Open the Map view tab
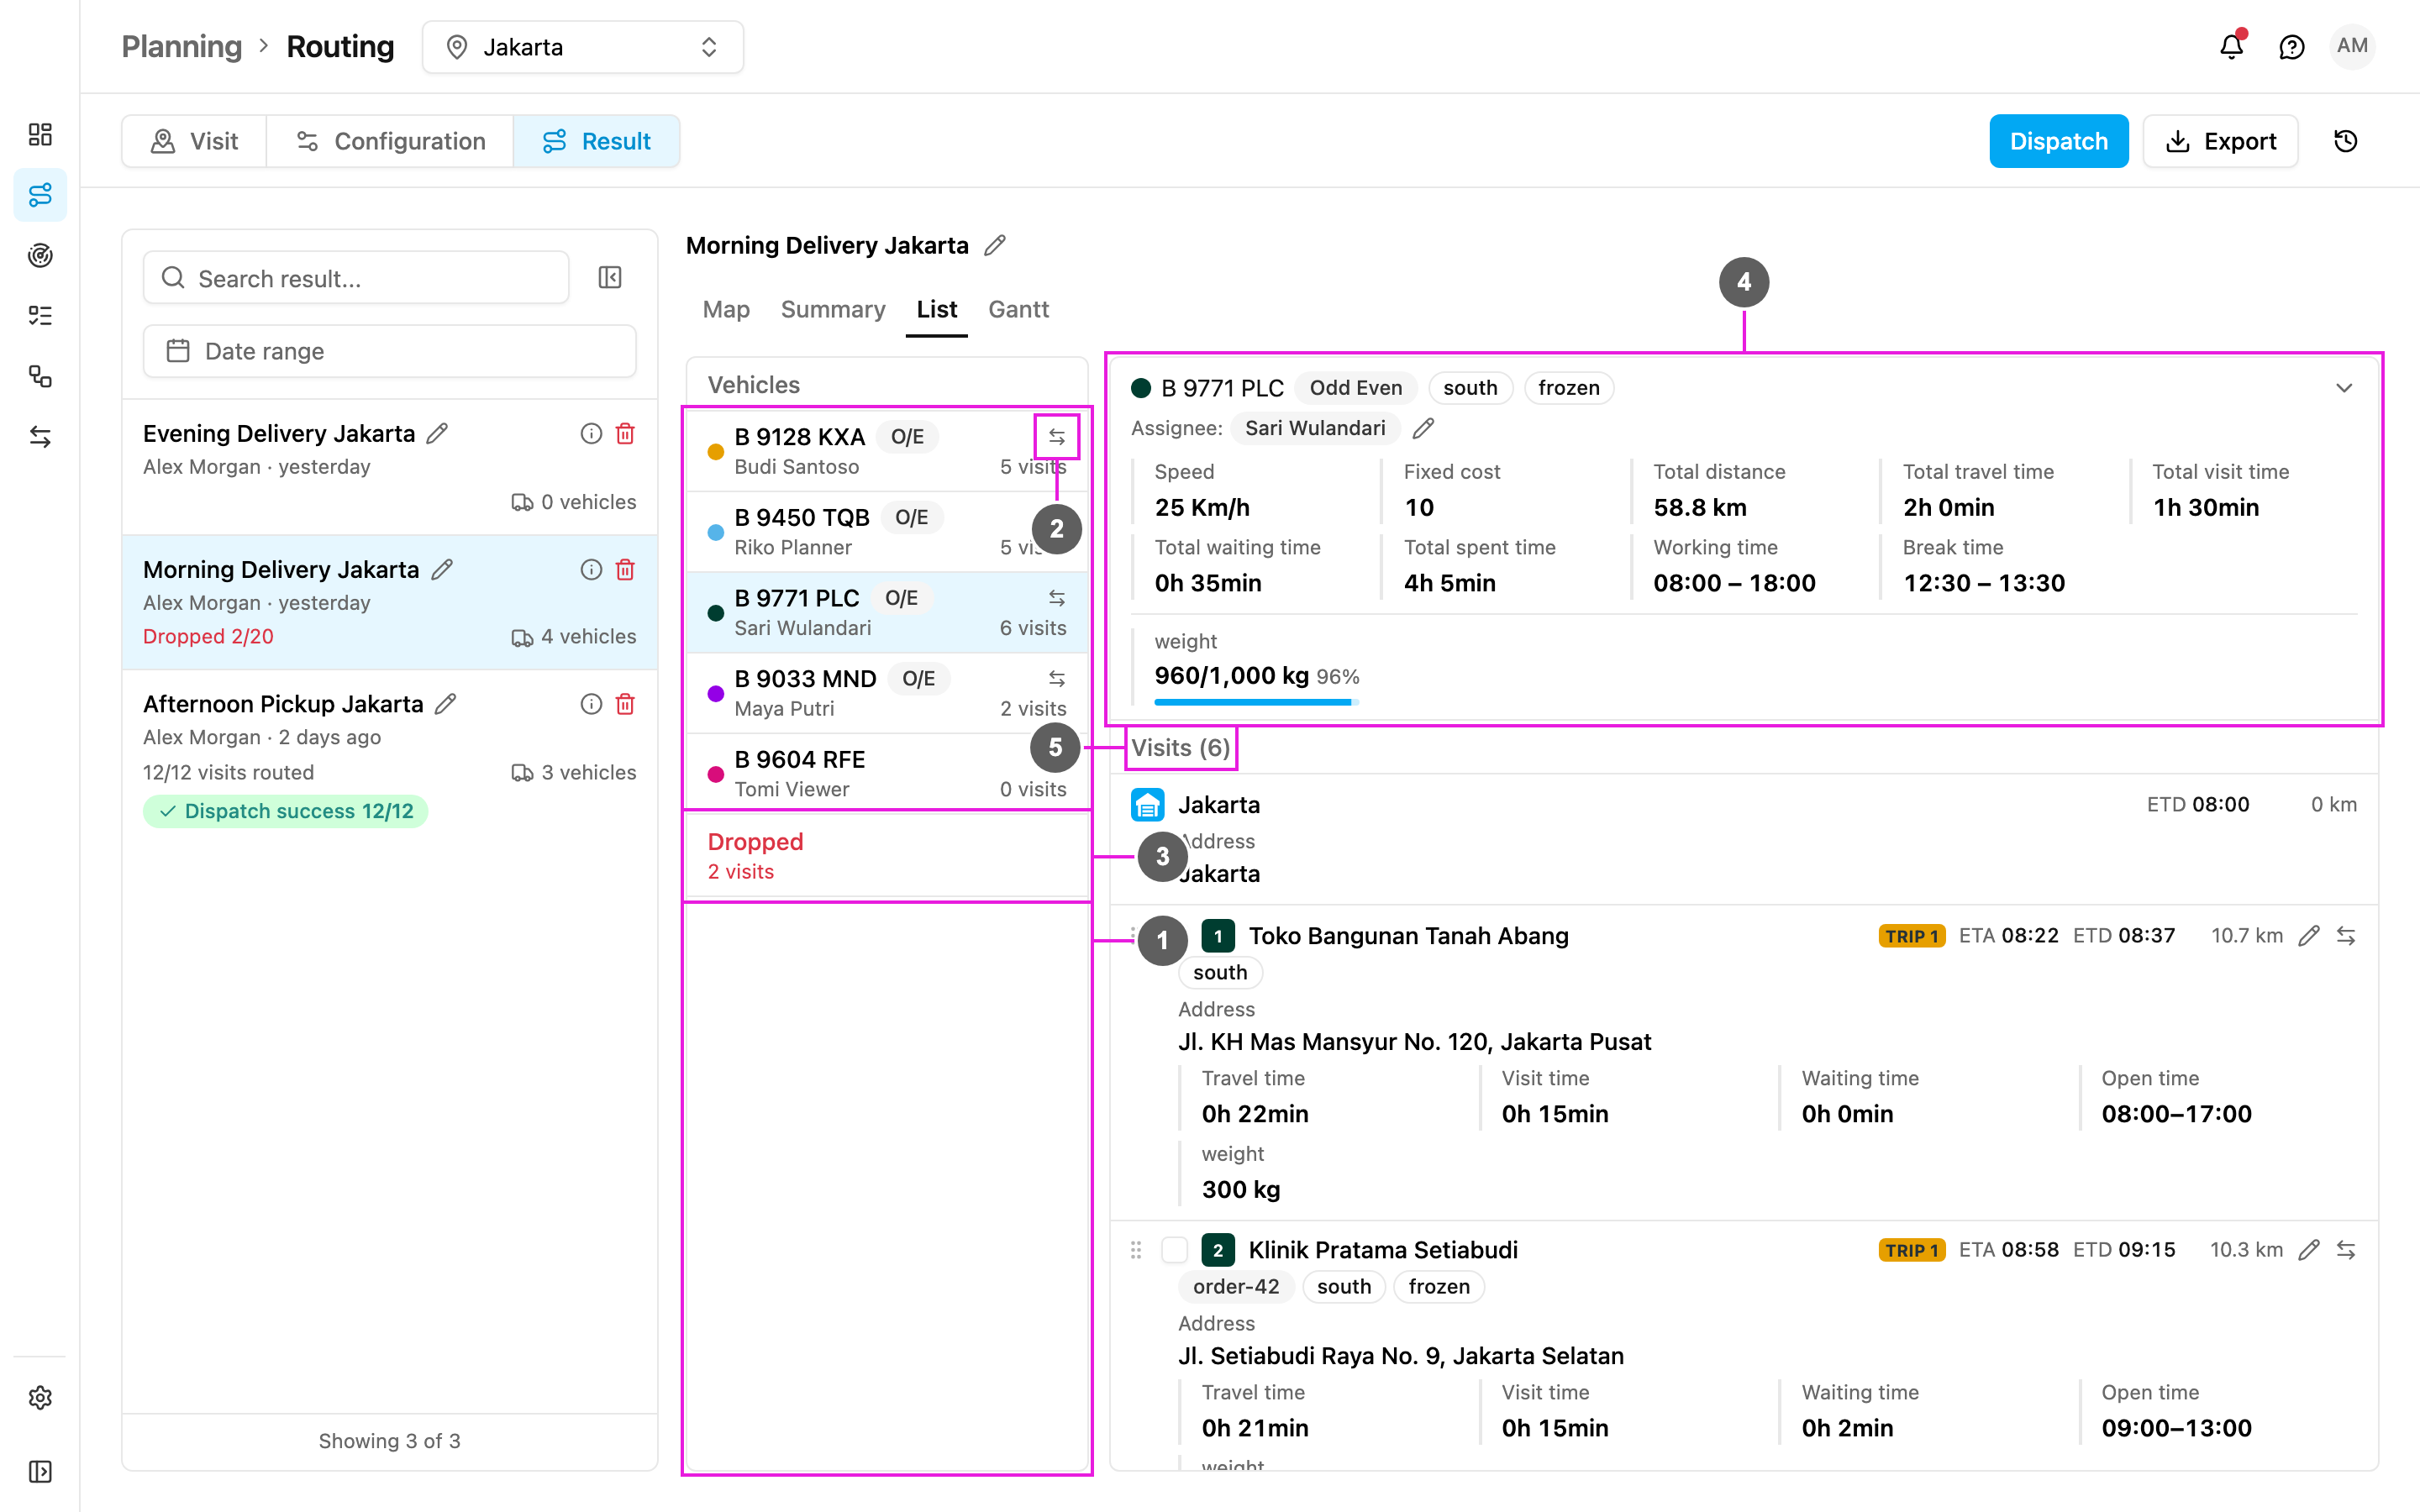The height and width of the screenshot is (1512, 2420). (x=726, y=309)
